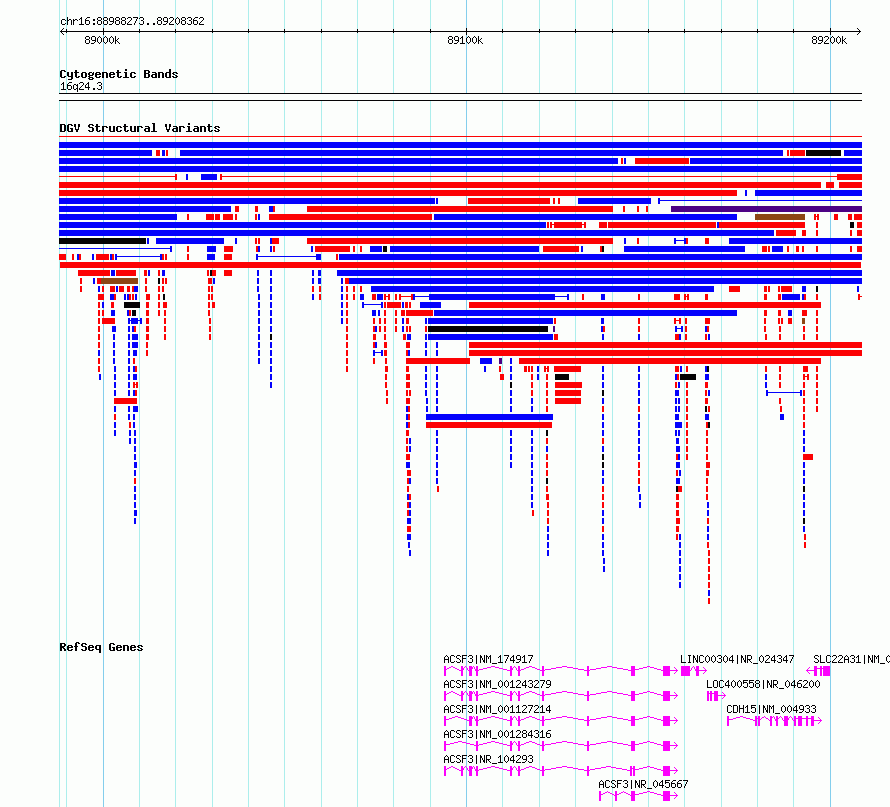Image resolution: width=890 pixels, height=807 pixels.
Task: Click the ACSF3 NR_045667 gene model glyph
Action: [638, 796]
